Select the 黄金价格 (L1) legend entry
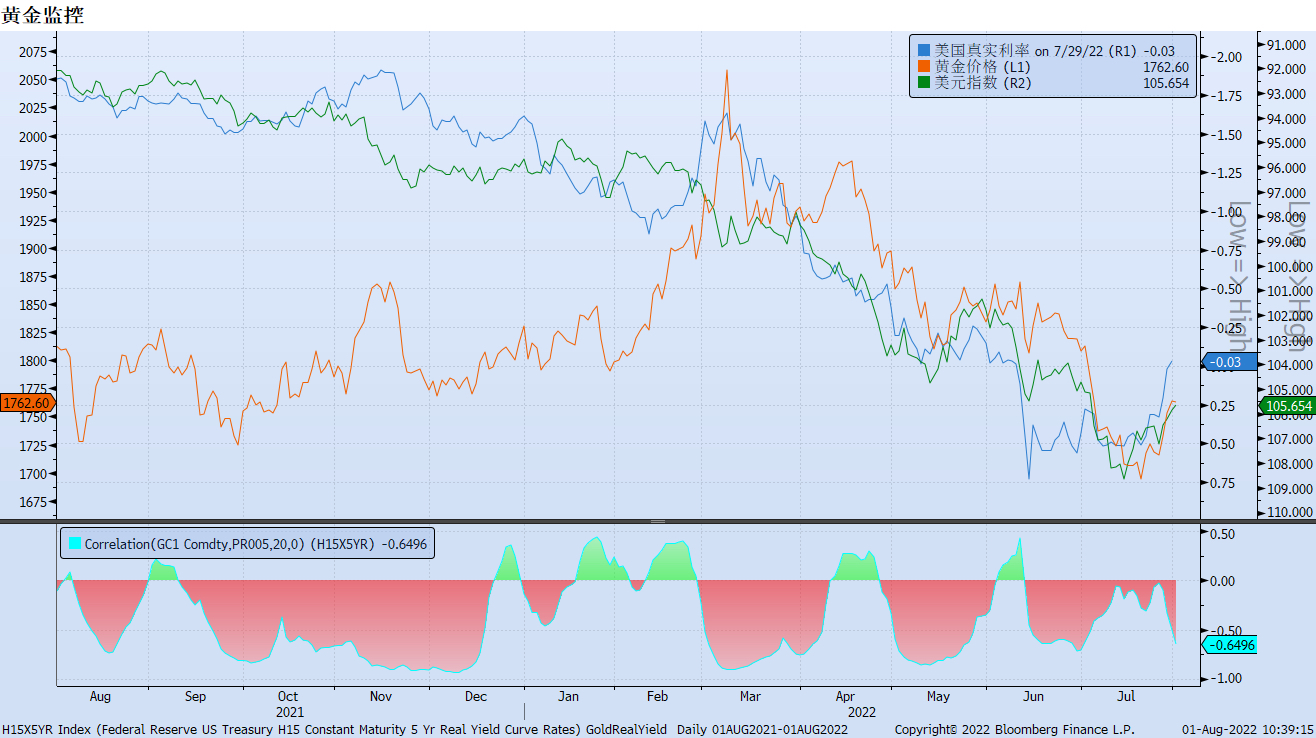1316x738 pixels. [980, 67]
